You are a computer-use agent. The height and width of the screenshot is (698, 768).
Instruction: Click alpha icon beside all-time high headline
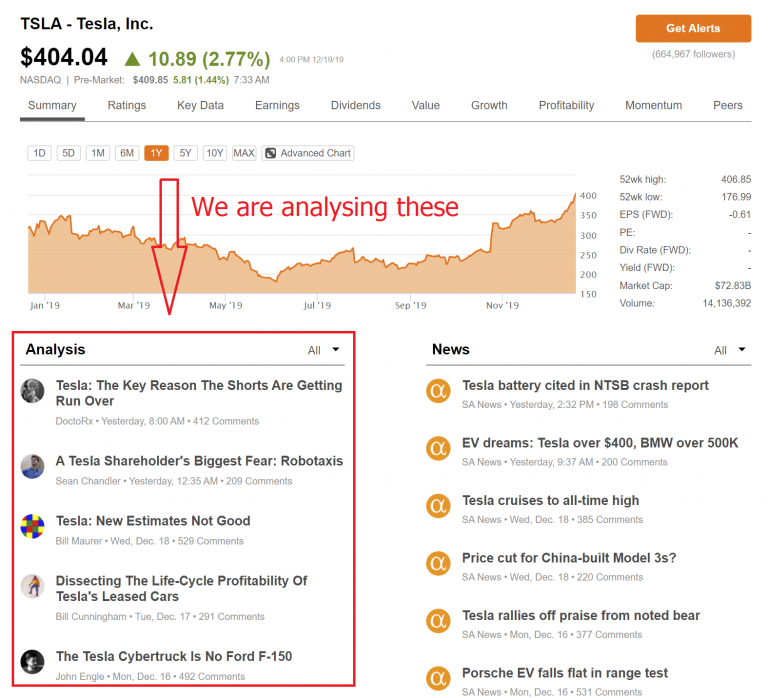[438, 505]
